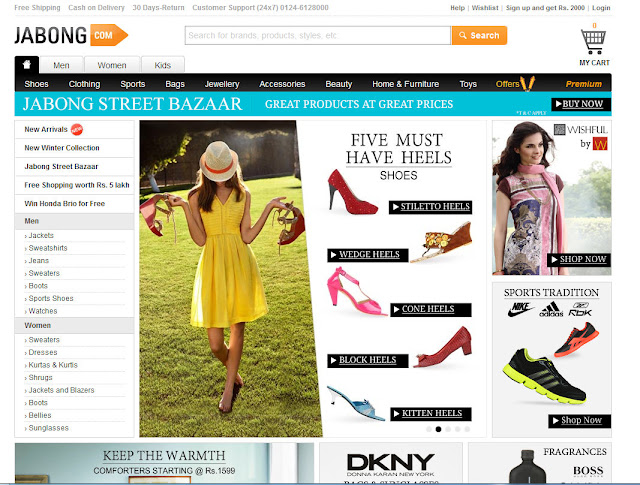Screen dimensions: 640x485
Task: Click the Wedge Heels button
Action: coord(368,255)
